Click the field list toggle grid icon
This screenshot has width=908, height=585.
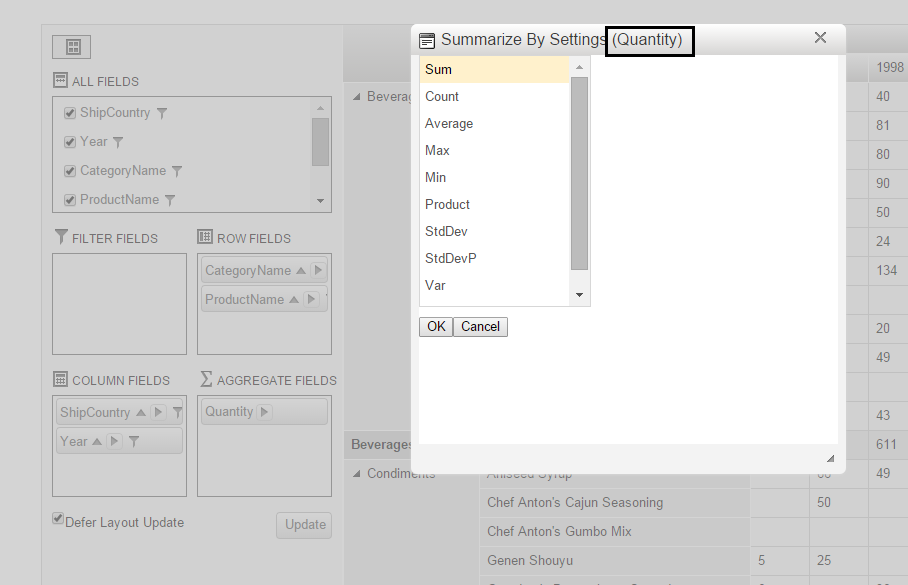pos(71,47)
